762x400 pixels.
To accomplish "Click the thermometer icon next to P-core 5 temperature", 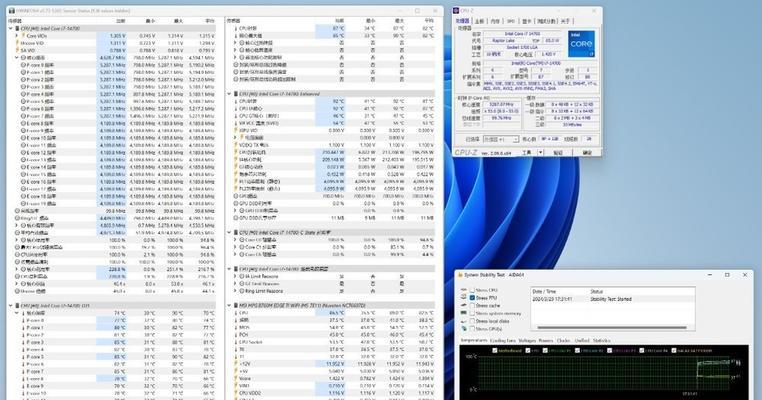I will coord(23,357).
